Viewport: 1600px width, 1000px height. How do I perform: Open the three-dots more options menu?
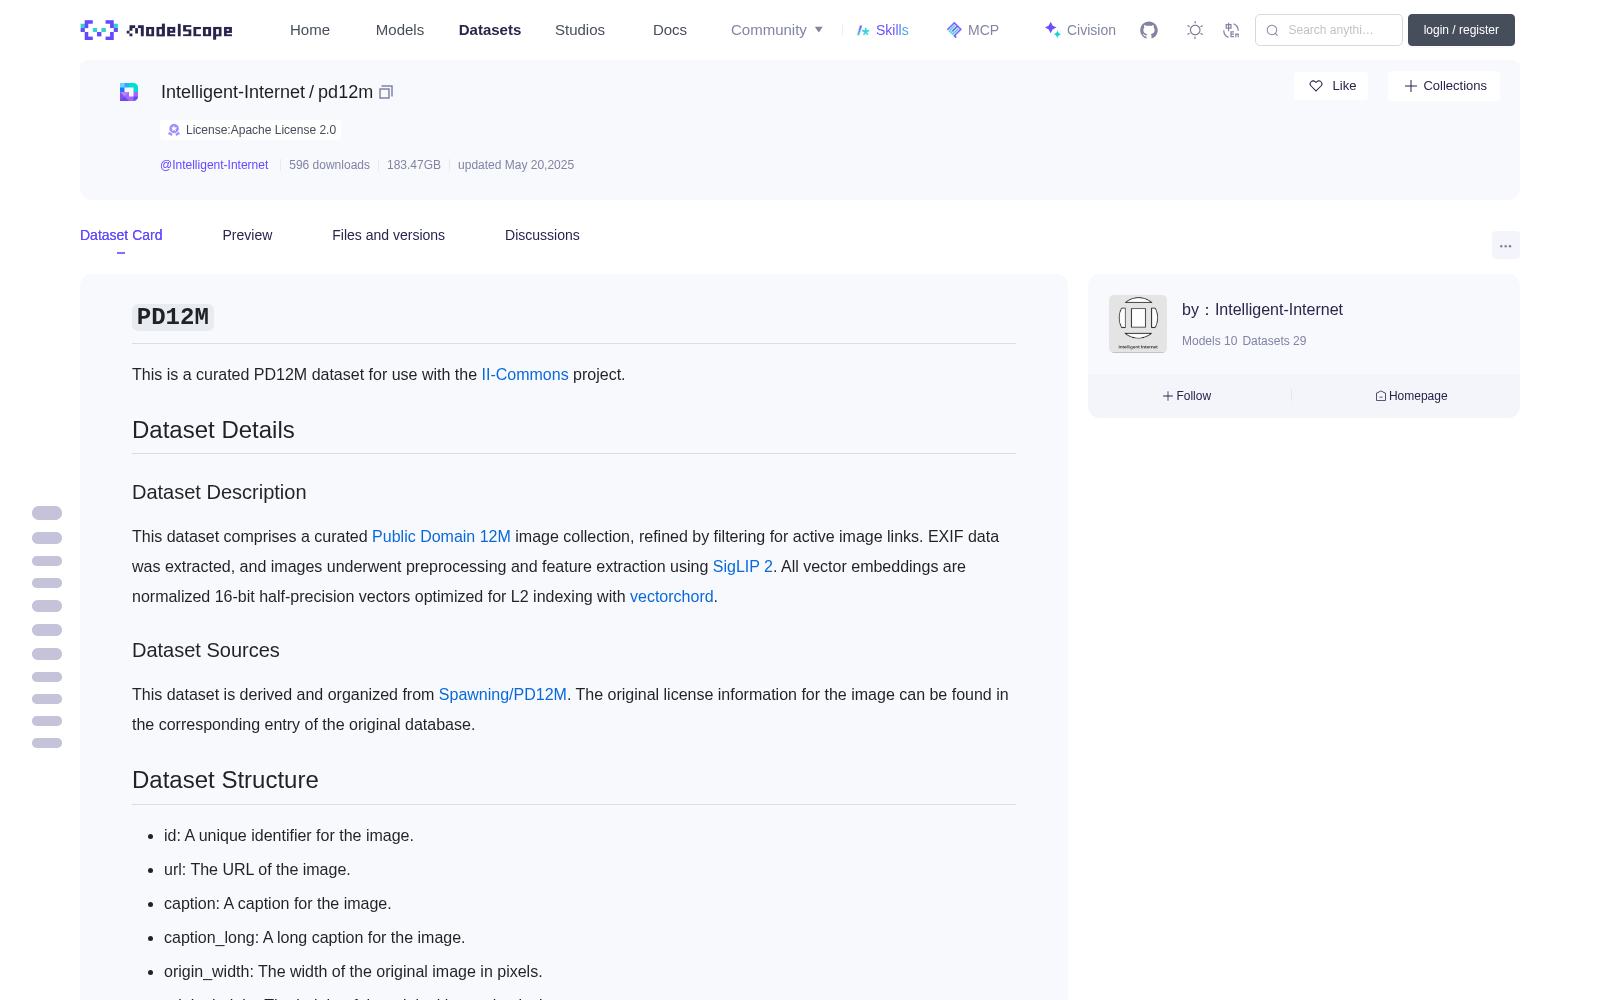[x=1505, y=245]
